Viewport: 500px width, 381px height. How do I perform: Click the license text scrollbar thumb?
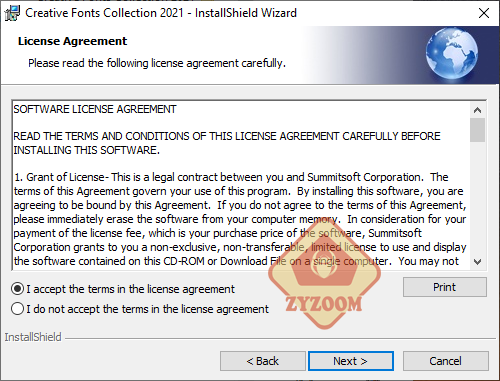[477, 130]
